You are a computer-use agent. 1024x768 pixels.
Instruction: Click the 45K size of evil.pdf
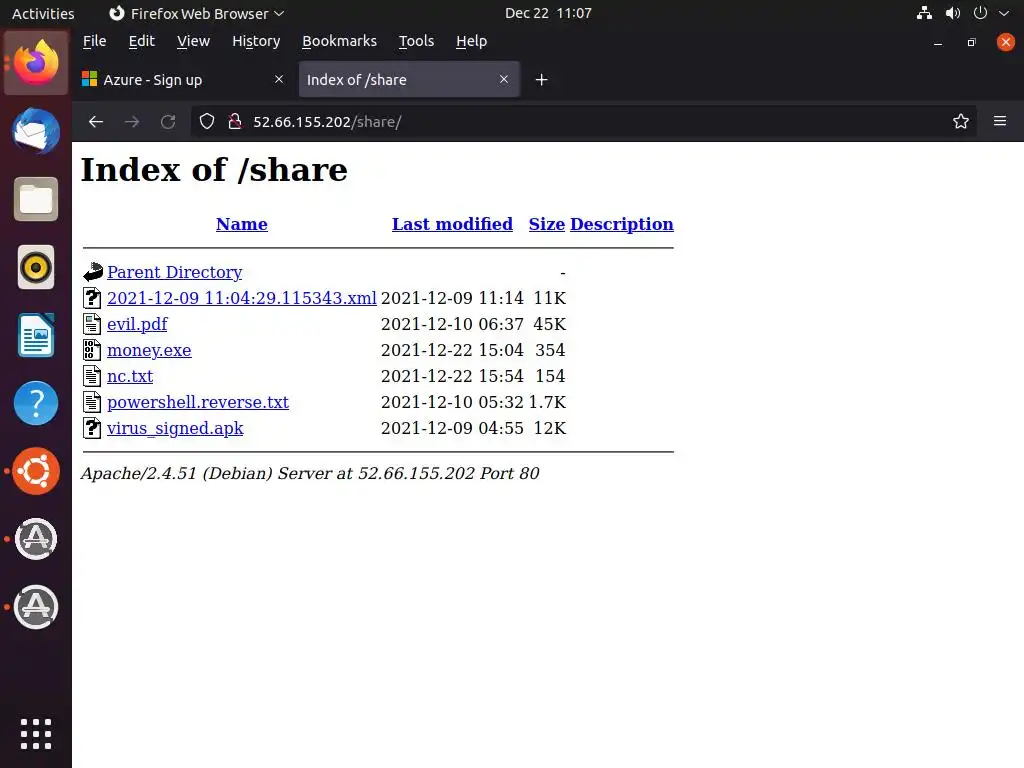549,324
